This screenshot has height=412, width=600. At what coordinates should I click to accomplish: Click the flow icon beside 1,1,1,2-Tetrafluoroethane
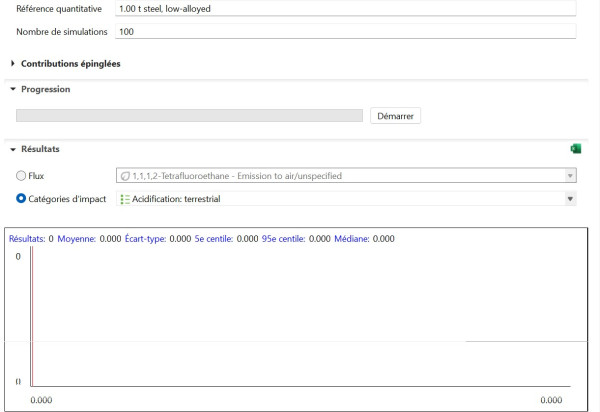[125, 176]
